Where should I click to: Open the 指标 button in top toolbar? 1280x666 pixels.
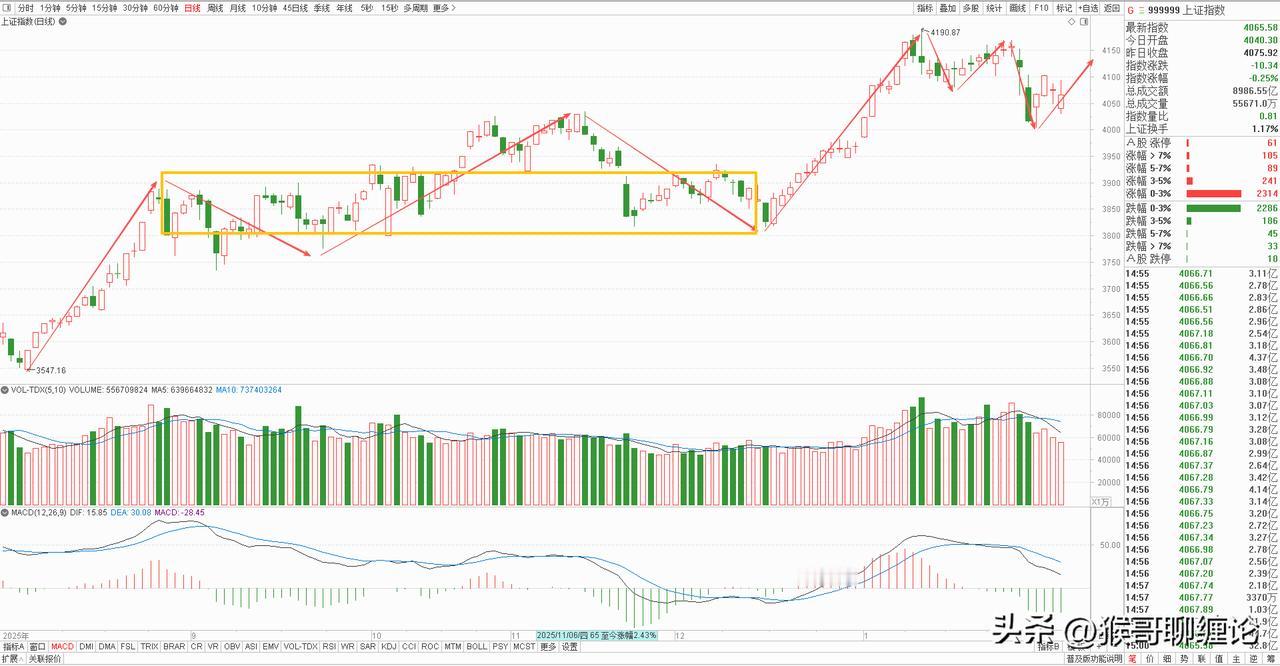pos(925,8)
